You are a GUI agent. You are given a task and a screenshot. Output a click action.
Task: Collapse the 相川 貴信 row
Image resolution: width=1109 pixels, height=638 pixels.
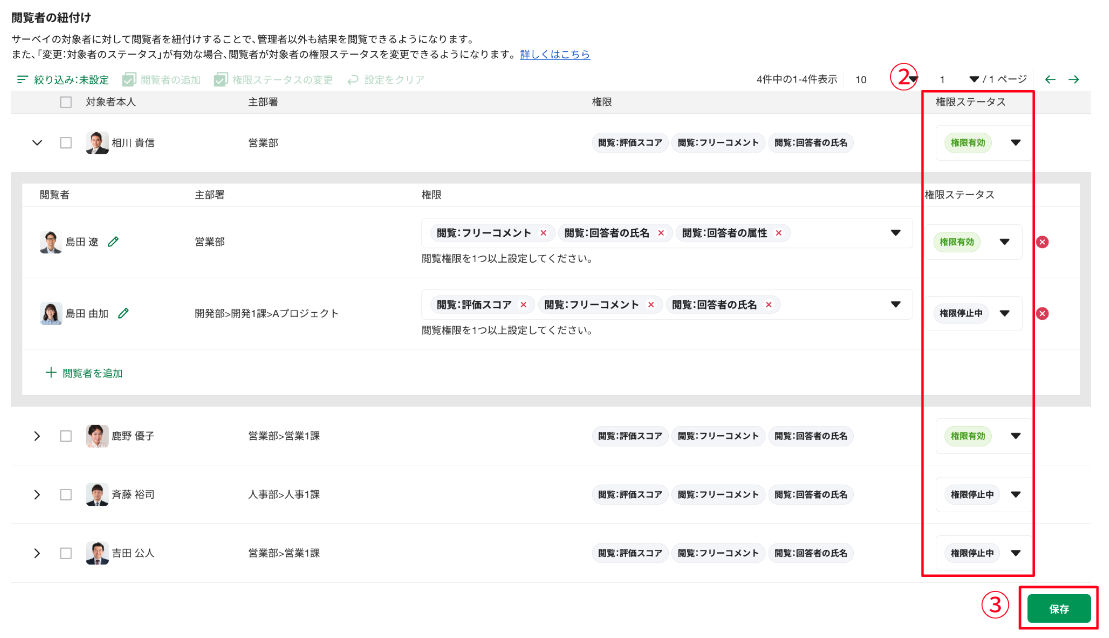(x=37, y=143)
